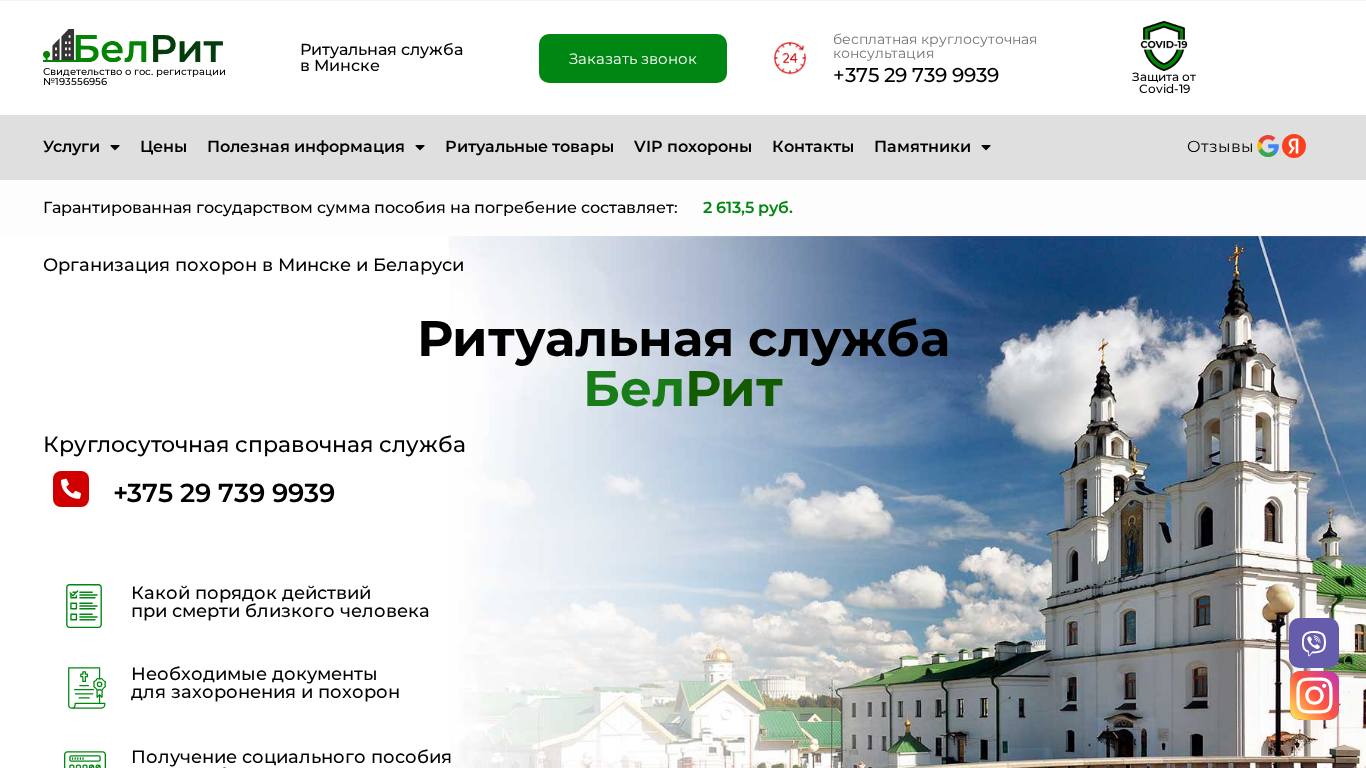Click the Заказать звонок button

(x=633, y=58)
